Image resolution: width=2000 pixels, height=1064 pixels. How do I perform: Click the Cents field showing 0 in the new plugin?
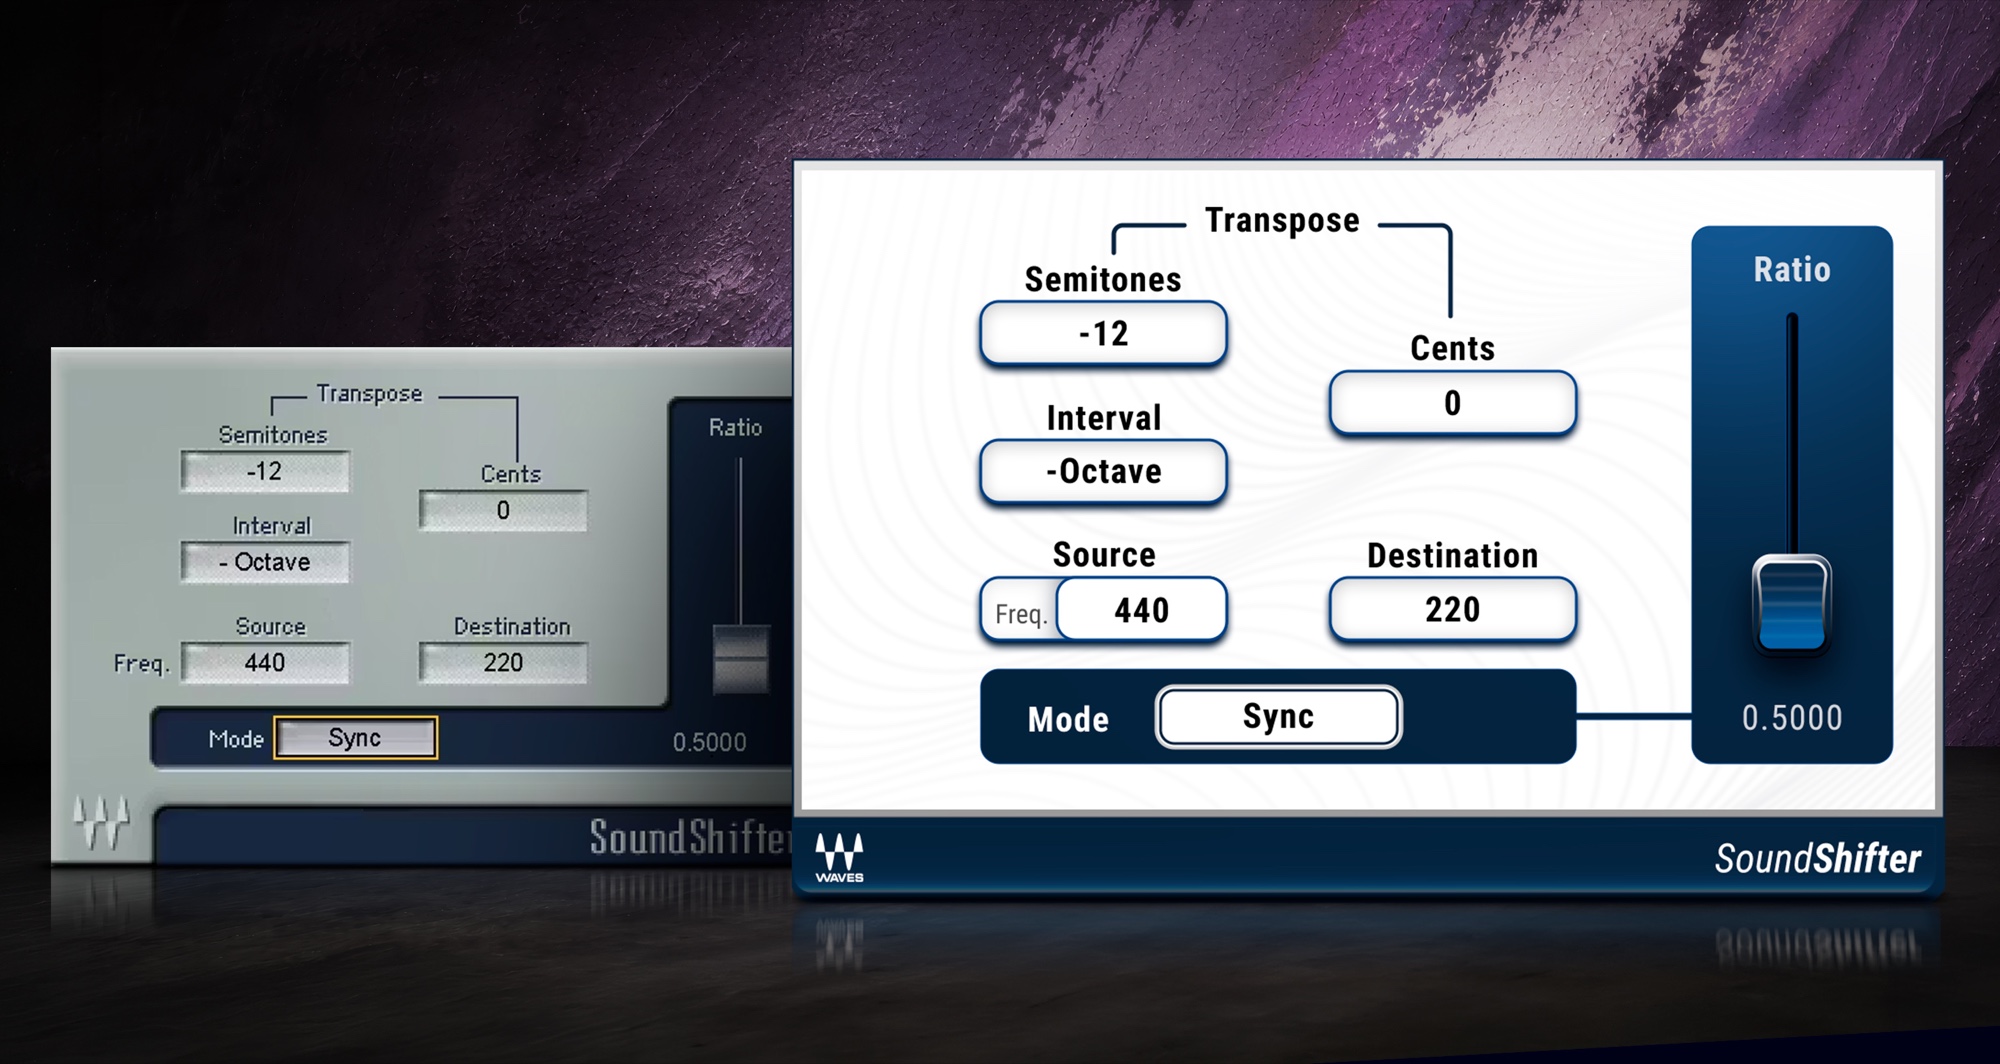[1452, 403]
